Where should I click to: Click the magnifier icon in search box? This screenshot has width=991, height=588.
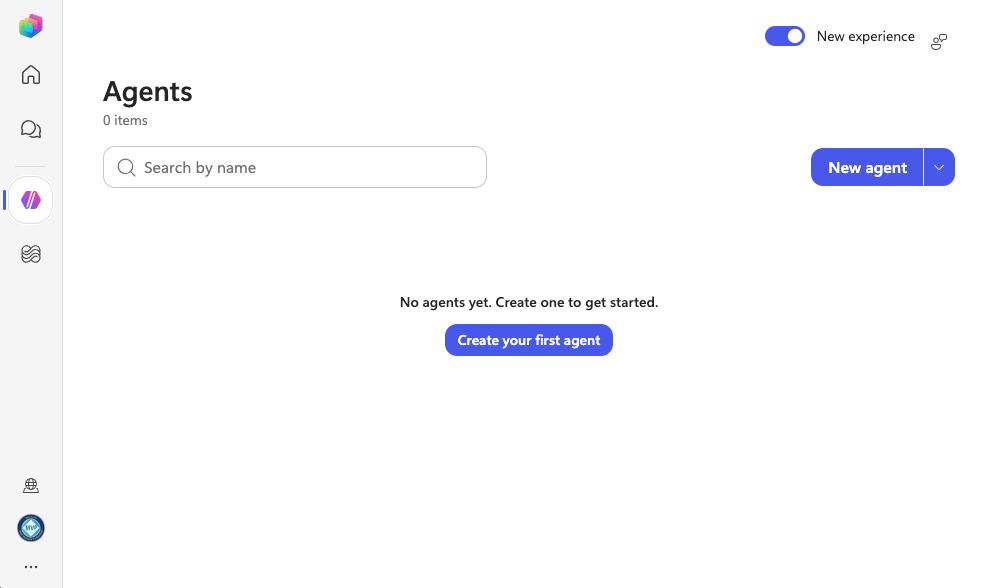(126, 168)
